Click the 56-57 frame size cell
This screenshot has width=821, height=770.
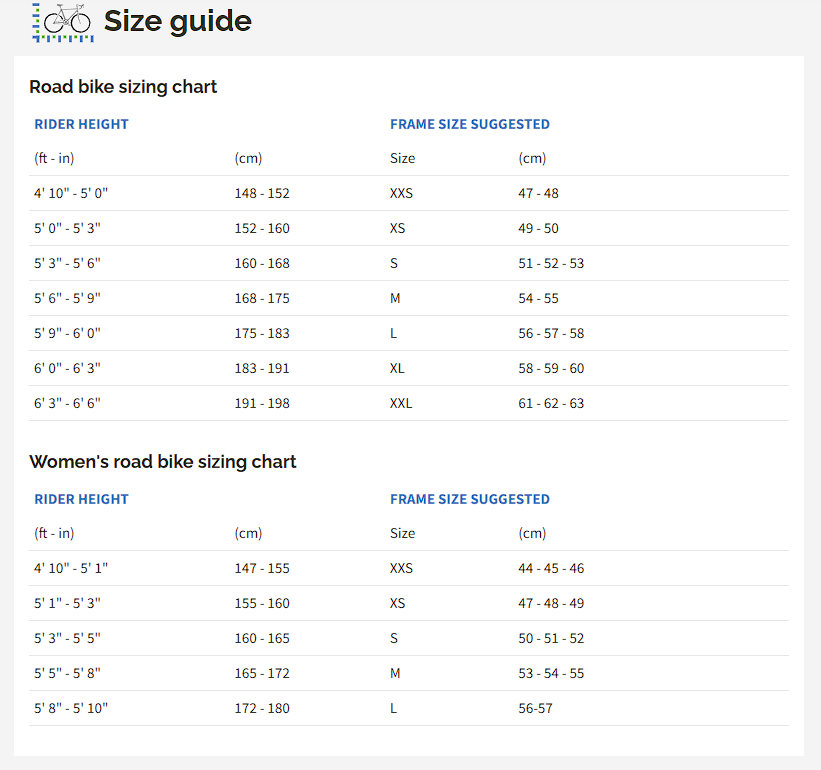535,708
